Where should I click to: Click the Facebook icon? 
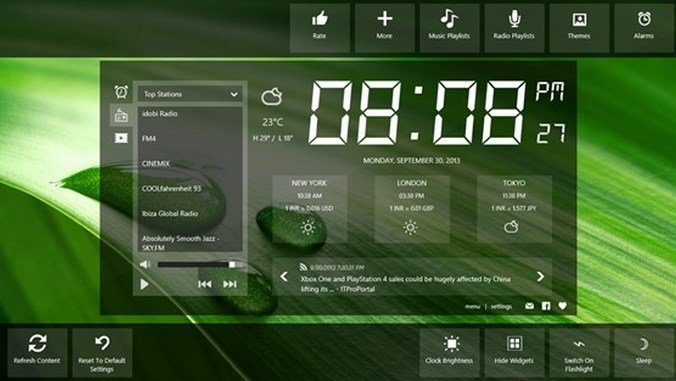click(x=546, y=306)
